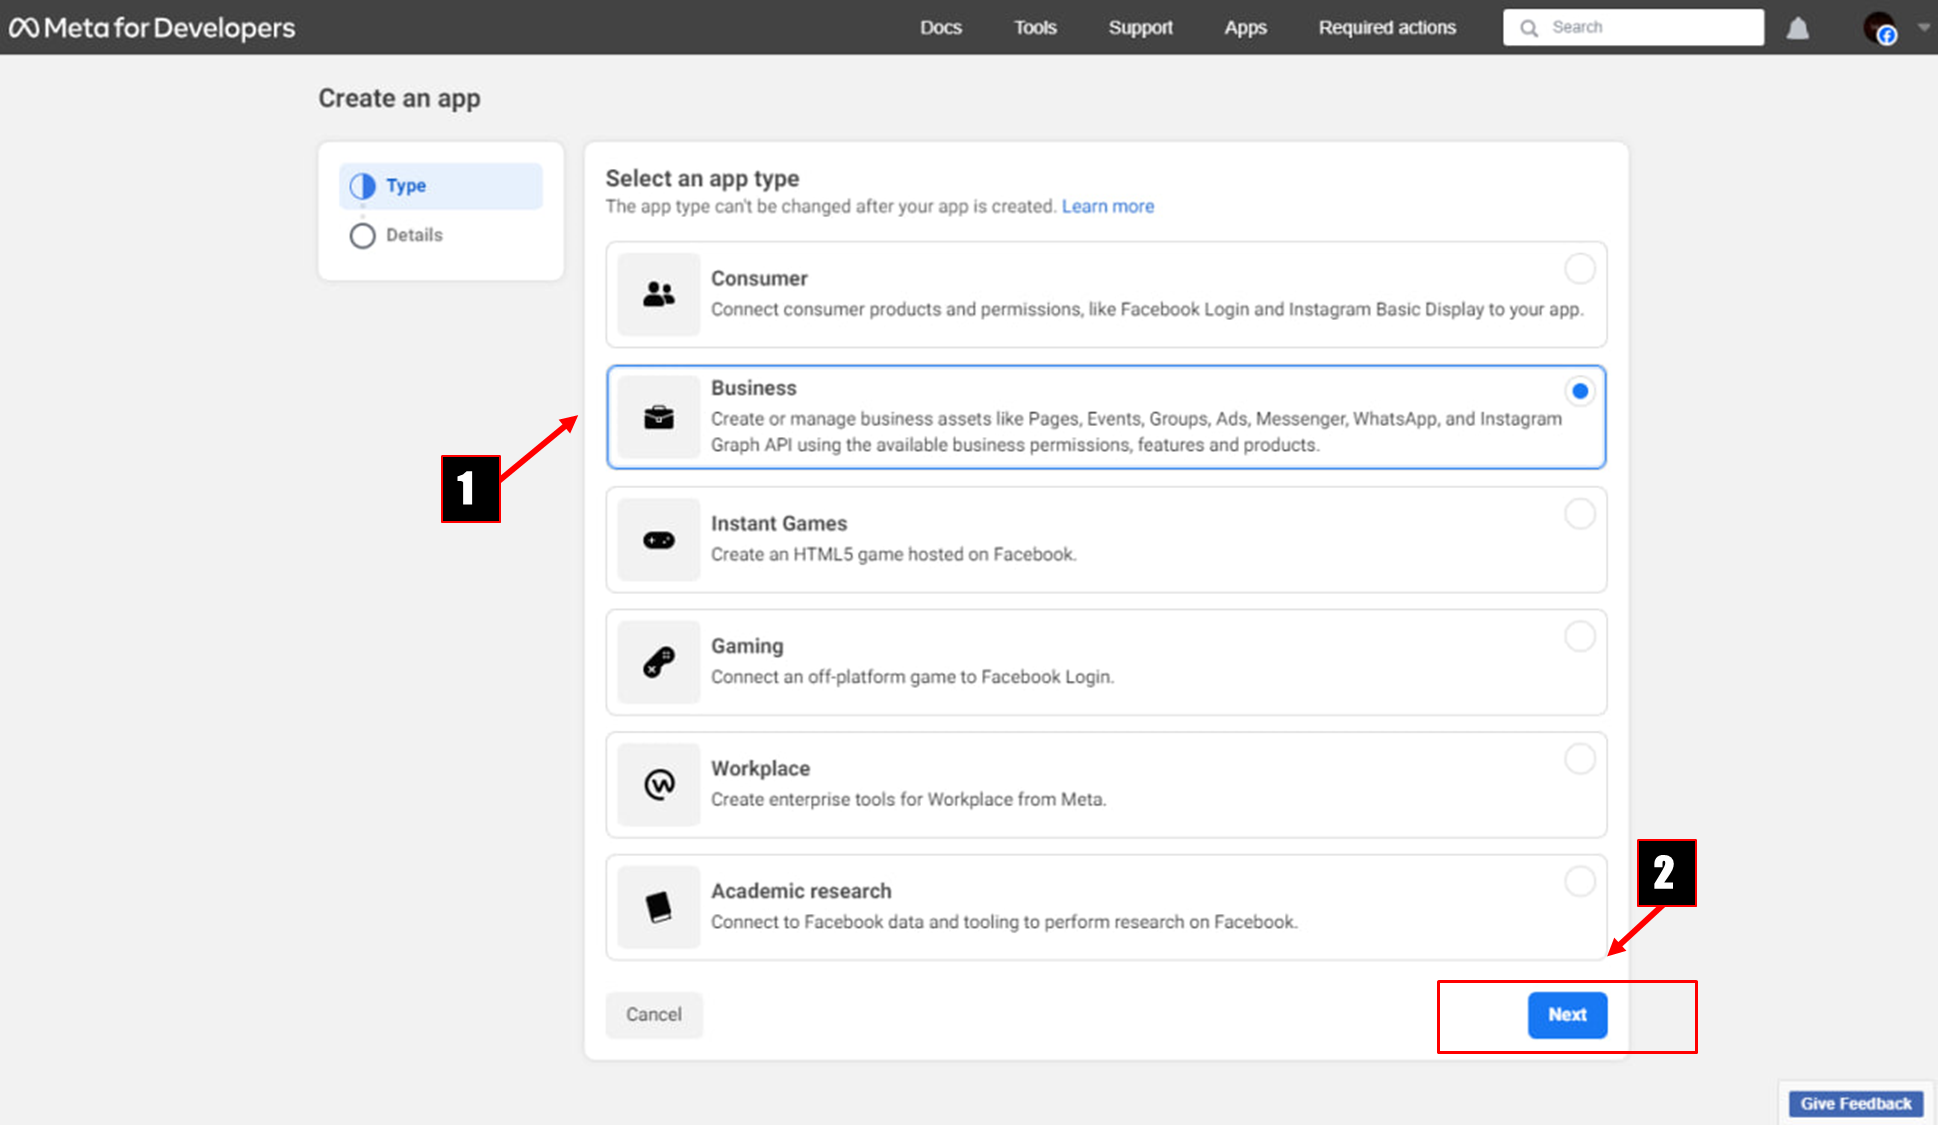The height and width of the screenshot is (1125, 1938).
Task: Open the Docs menu
Action: (x=940, y=28)
